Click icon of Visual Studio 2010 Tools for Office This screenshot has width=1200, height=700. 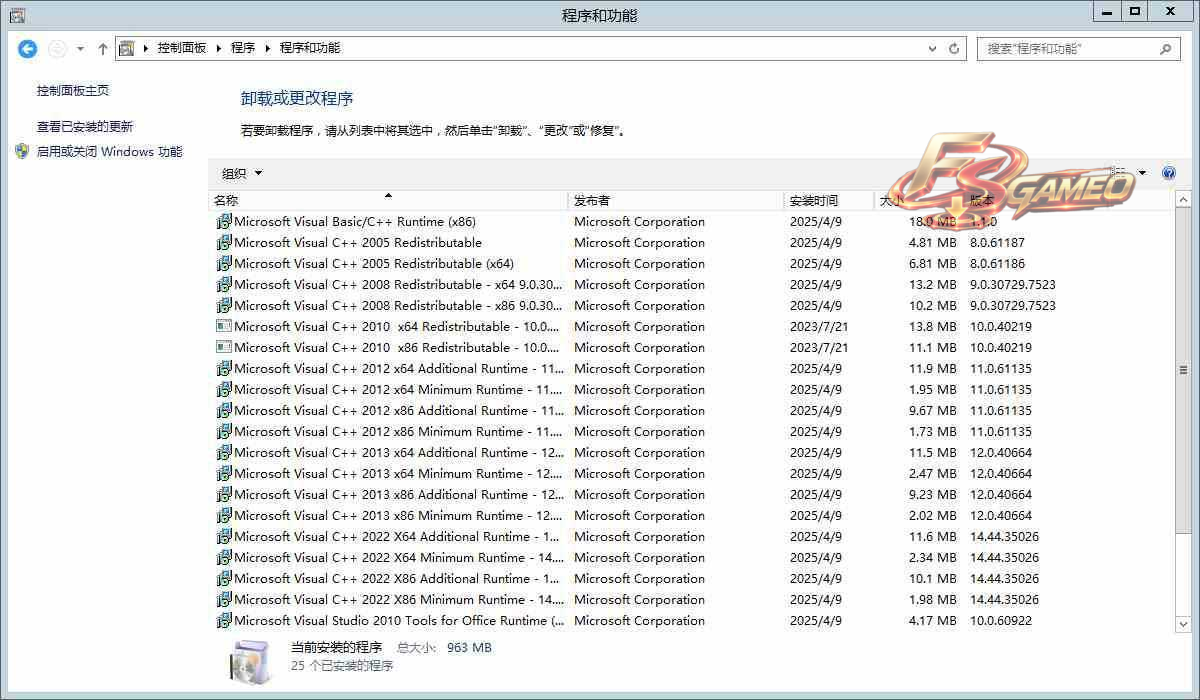224,621
